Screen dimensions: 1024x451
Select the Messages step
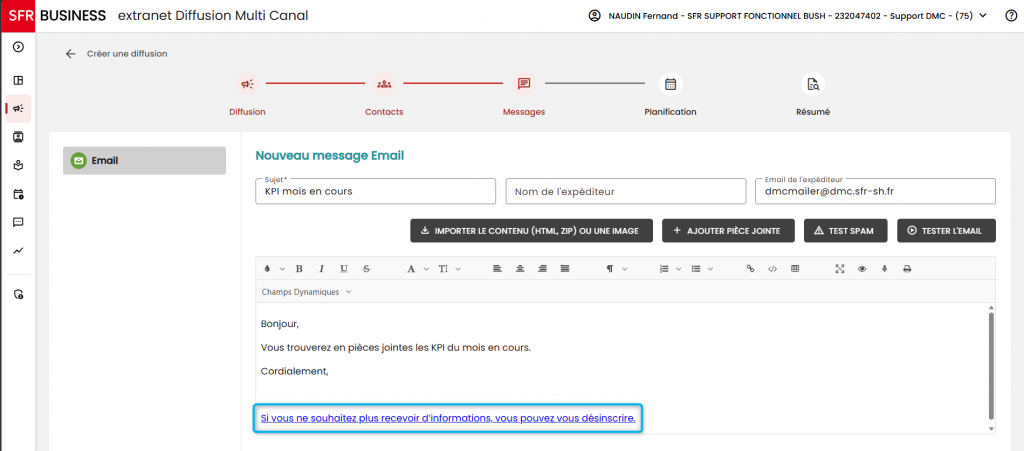pyautogui.click(x=524, y=95)
